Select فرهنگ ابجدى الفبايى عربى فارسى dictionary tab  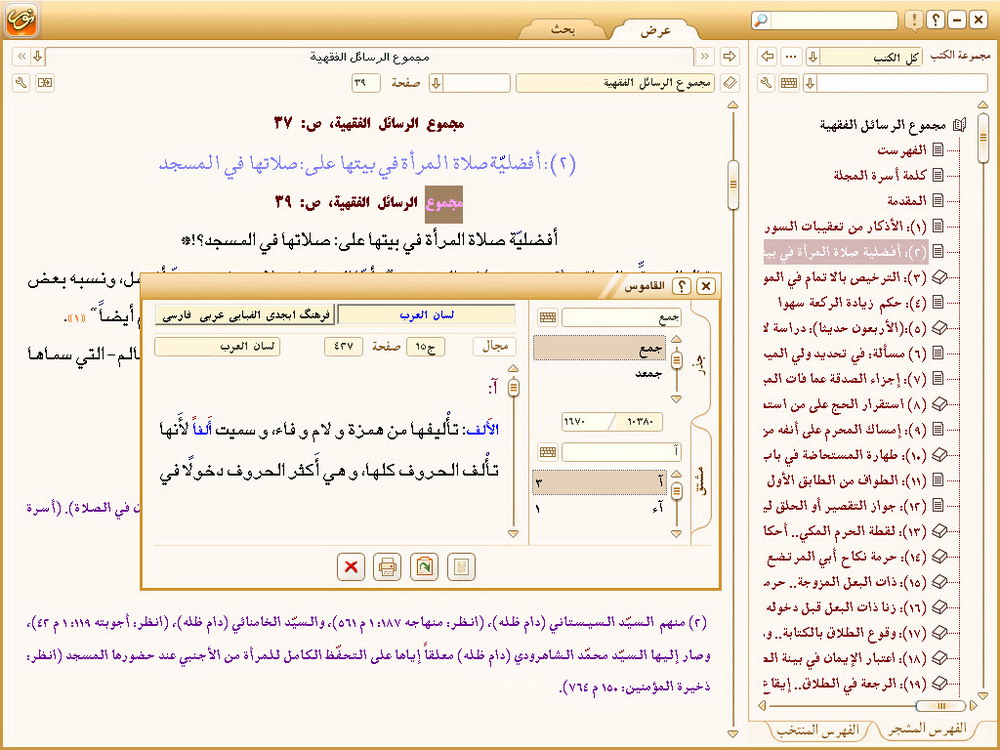[245, 315]
